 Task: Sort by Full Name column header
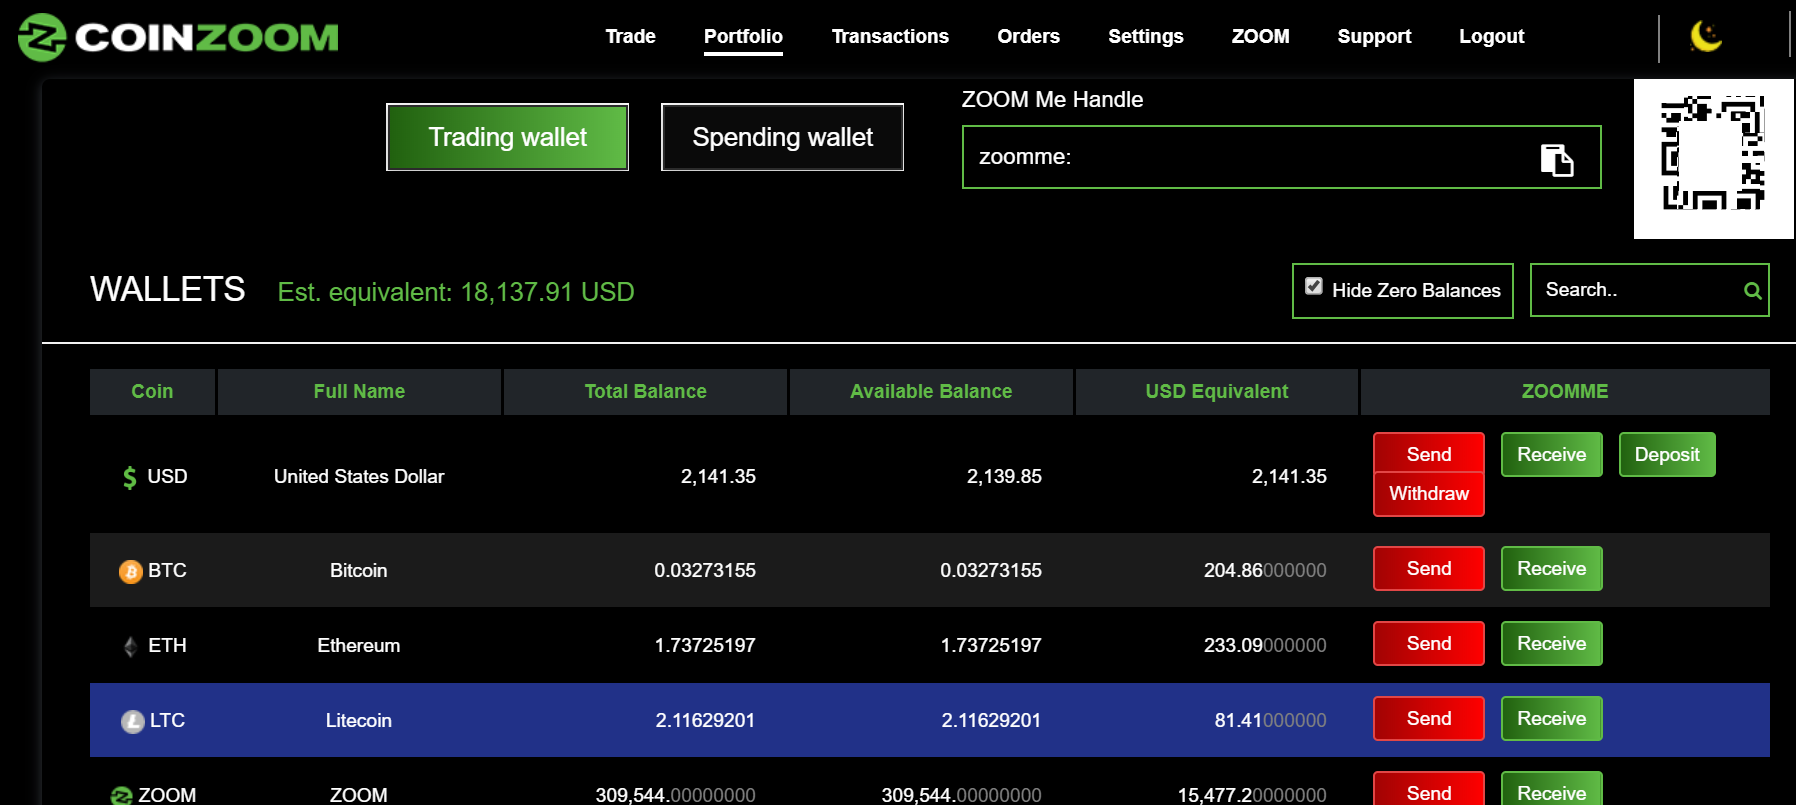coord(359,391)
